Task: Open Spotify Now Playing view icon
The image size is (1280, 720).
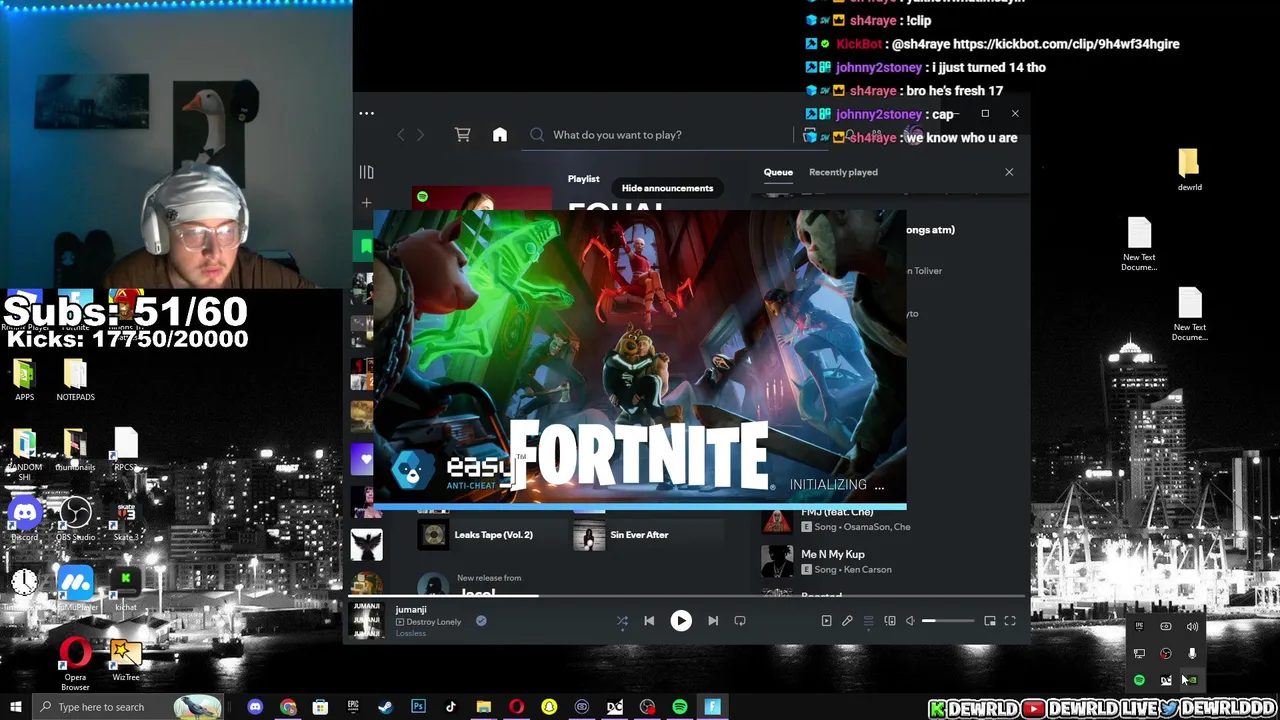Action: [x=826, y=621]
